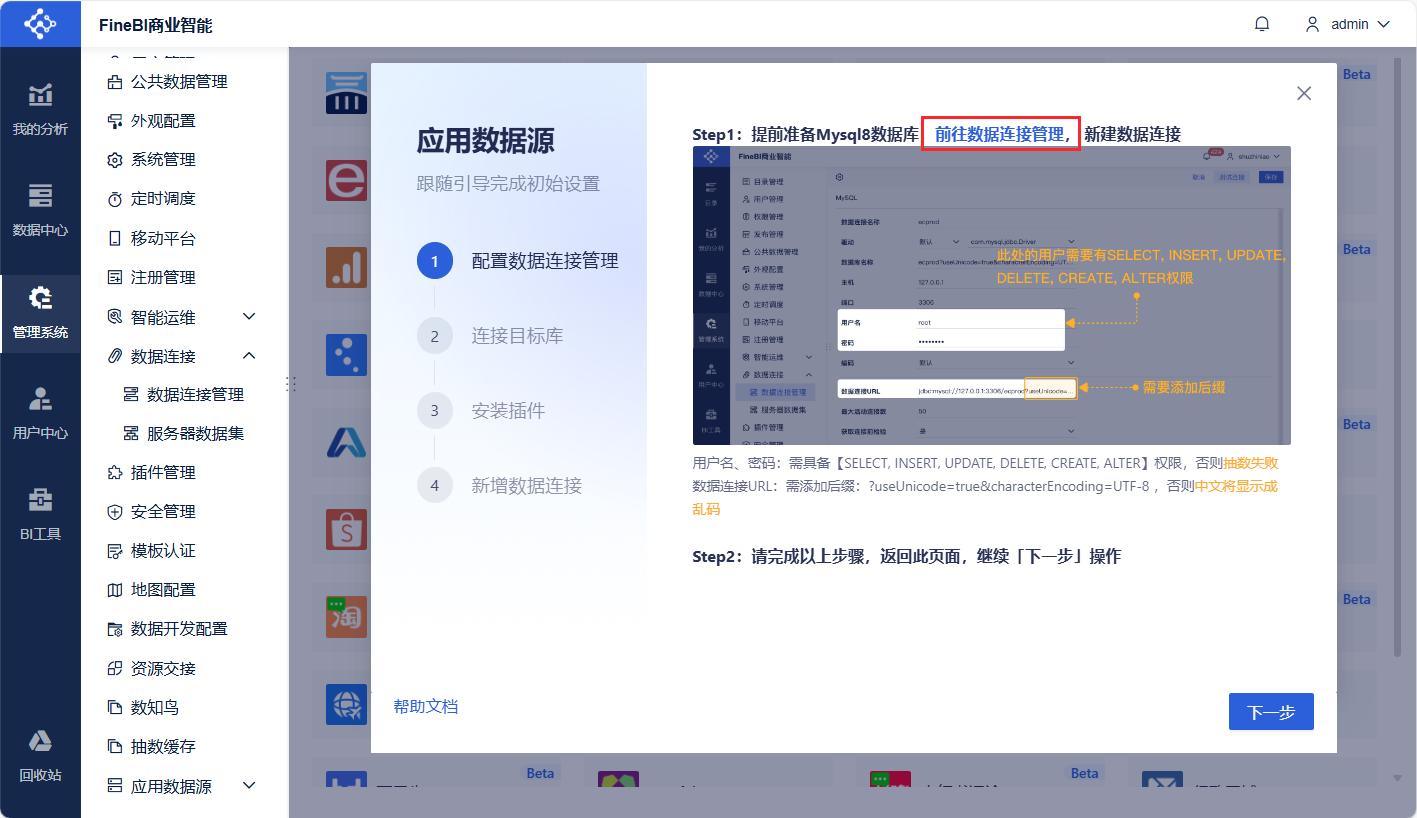Click the 应用数据源 menu icon

tap(115, 786)
